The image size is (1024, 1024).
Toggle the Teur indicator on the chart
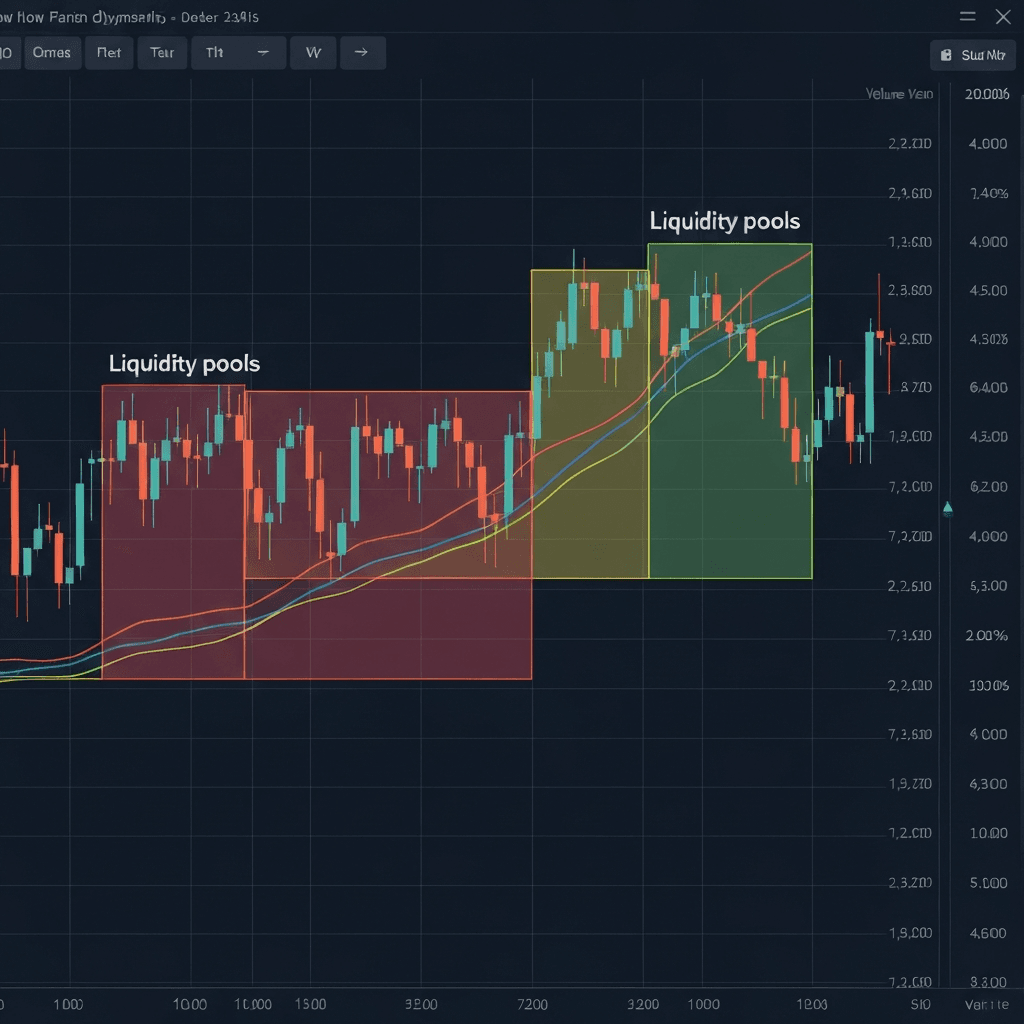(x=162, y=53)
